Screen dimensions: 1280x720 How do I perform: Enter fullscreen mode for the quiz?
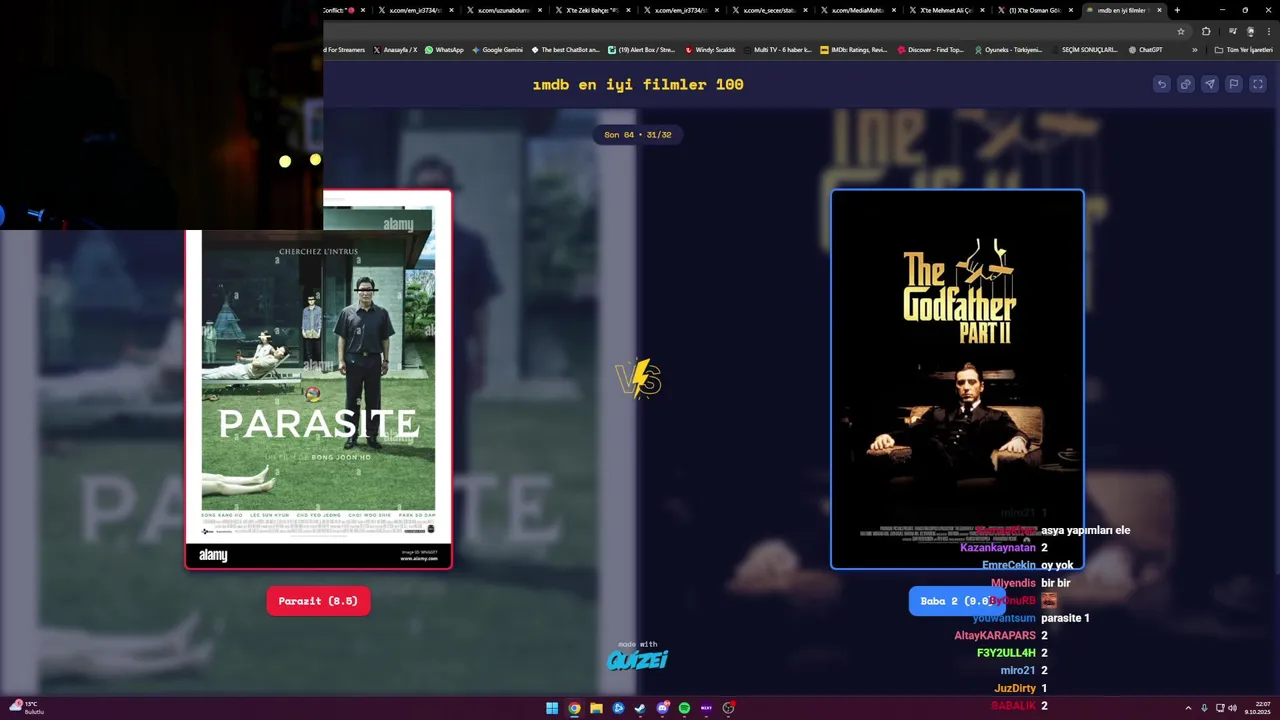point(1258,84)
